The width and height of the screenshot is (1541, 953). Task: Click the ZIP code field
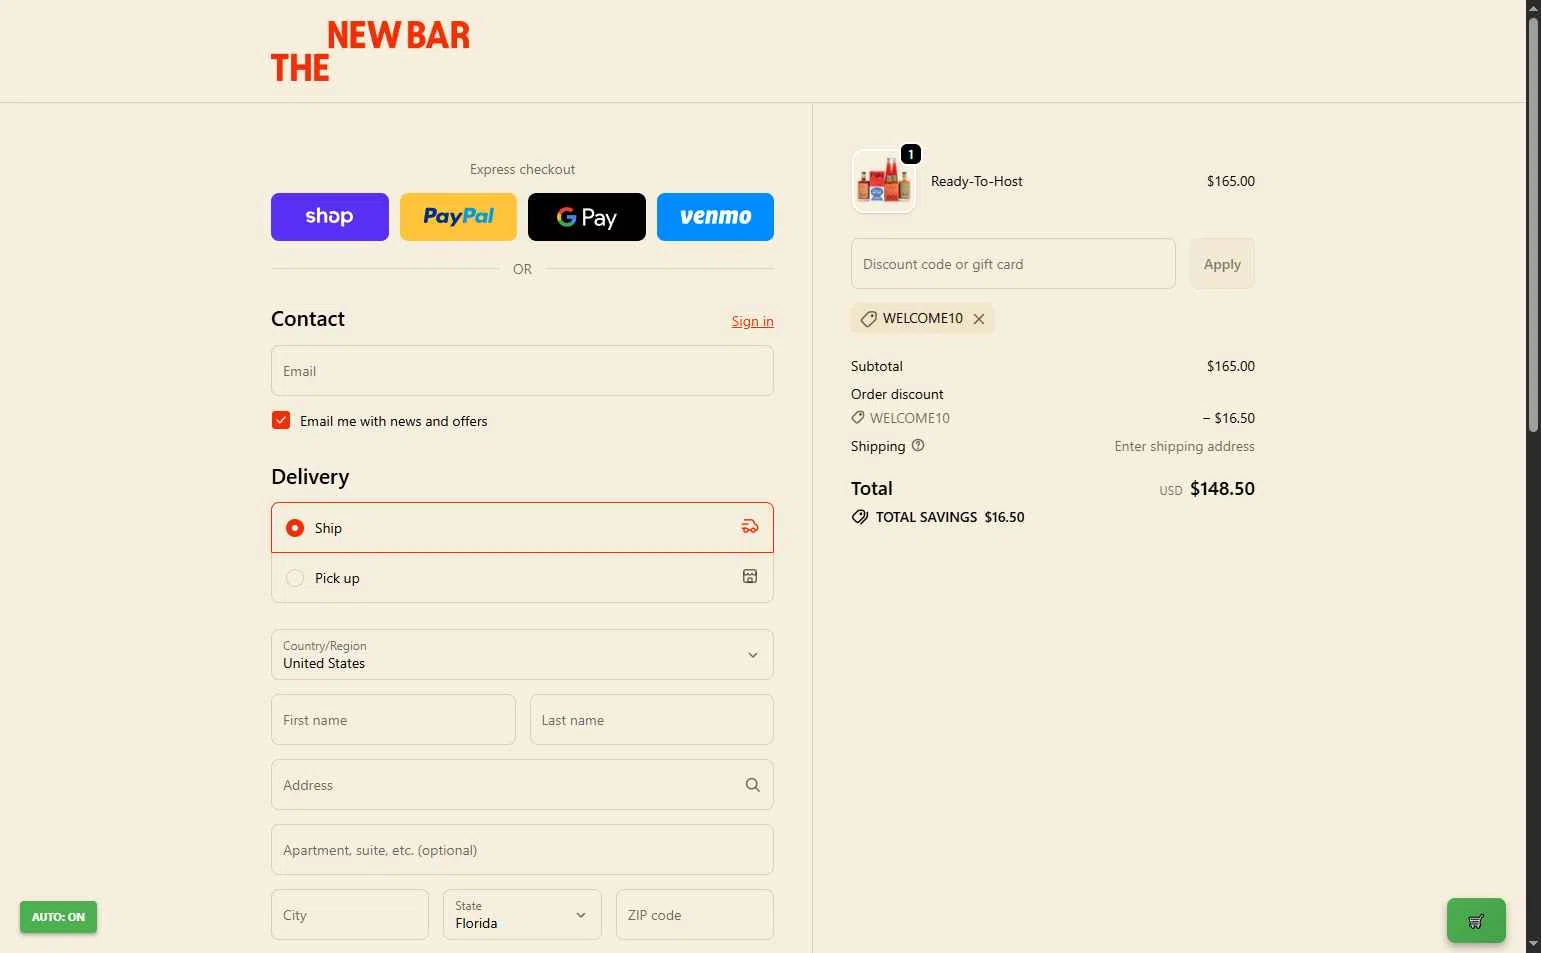click(x=695, y=915)
